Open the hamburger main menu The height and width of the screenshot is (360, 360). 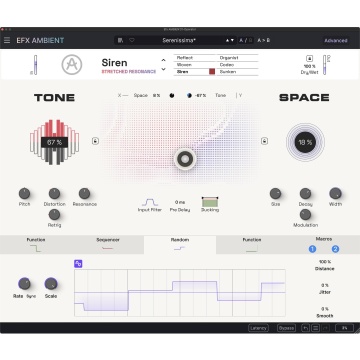coord(7,40)
